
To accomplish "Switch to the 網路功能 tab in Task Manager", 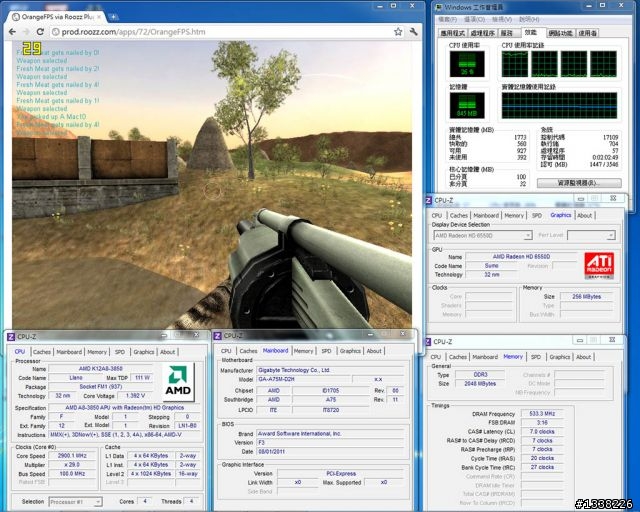I will click(x=560, y=33).
